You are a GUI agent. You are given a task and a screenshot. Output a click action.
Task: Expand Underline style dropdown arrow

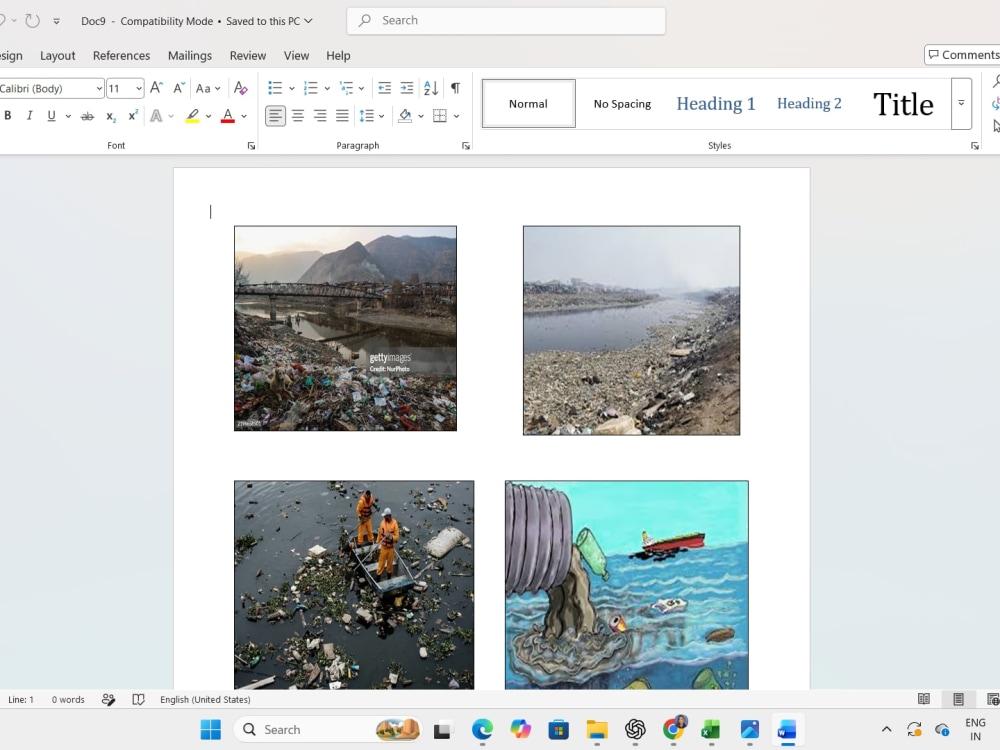(68, 116)
